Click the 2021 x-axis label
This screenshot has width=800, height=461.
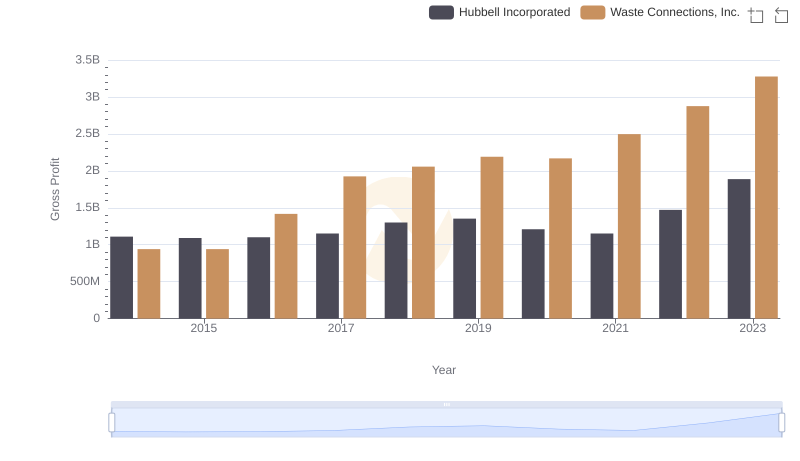coord(615,328)
